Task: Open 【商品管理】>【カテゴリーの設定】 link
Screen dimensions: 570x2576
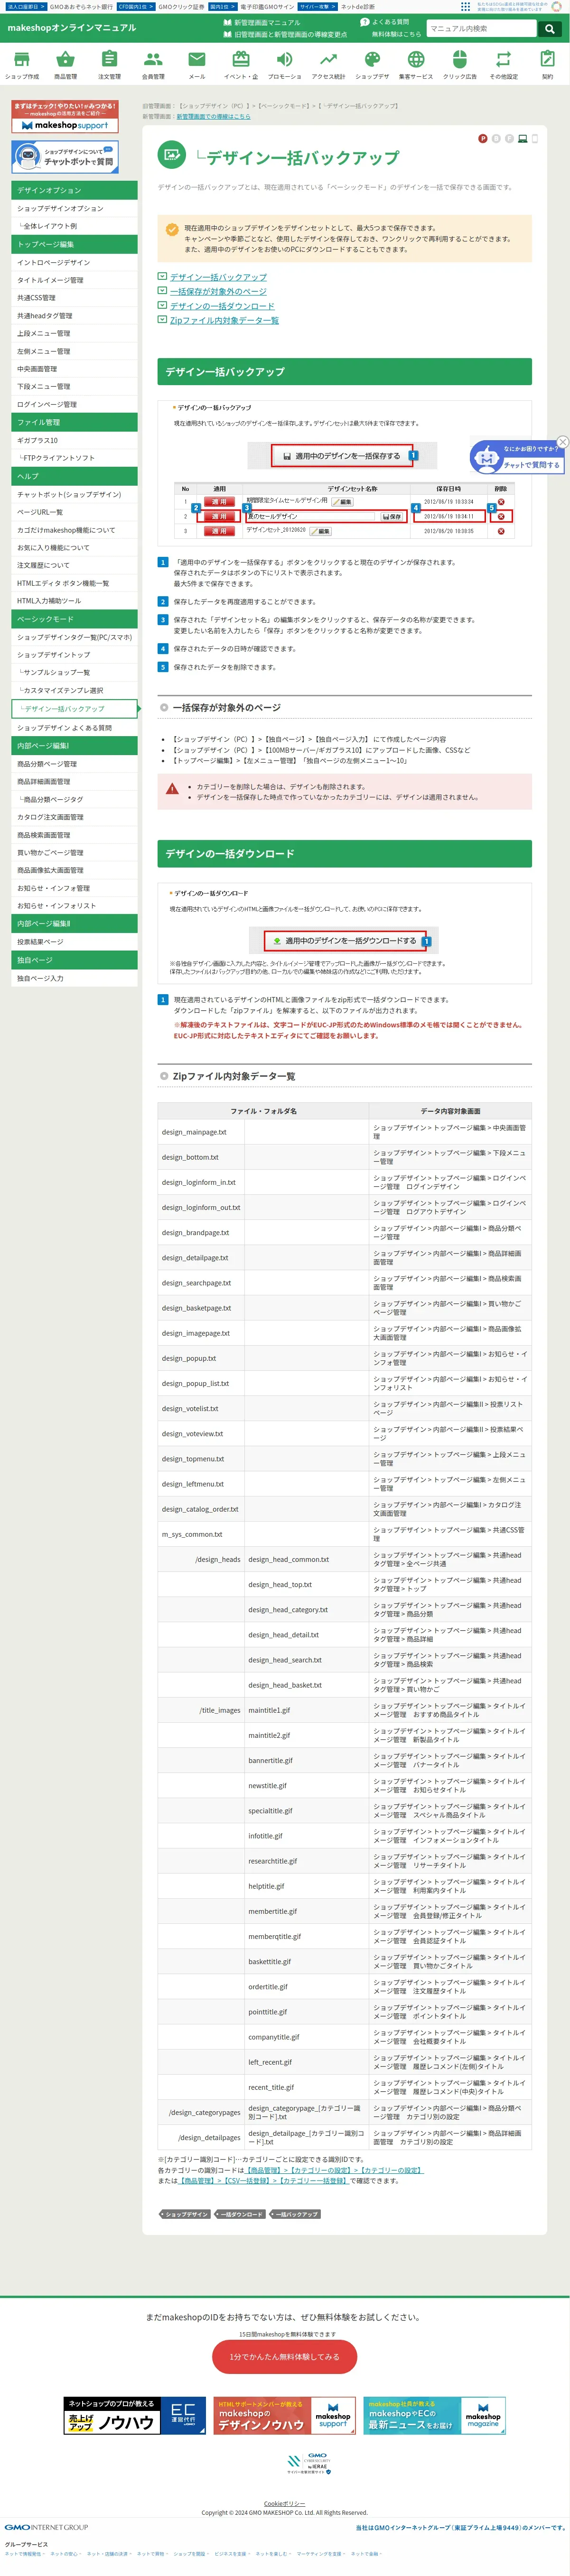Action: [x=333, y=2170]
